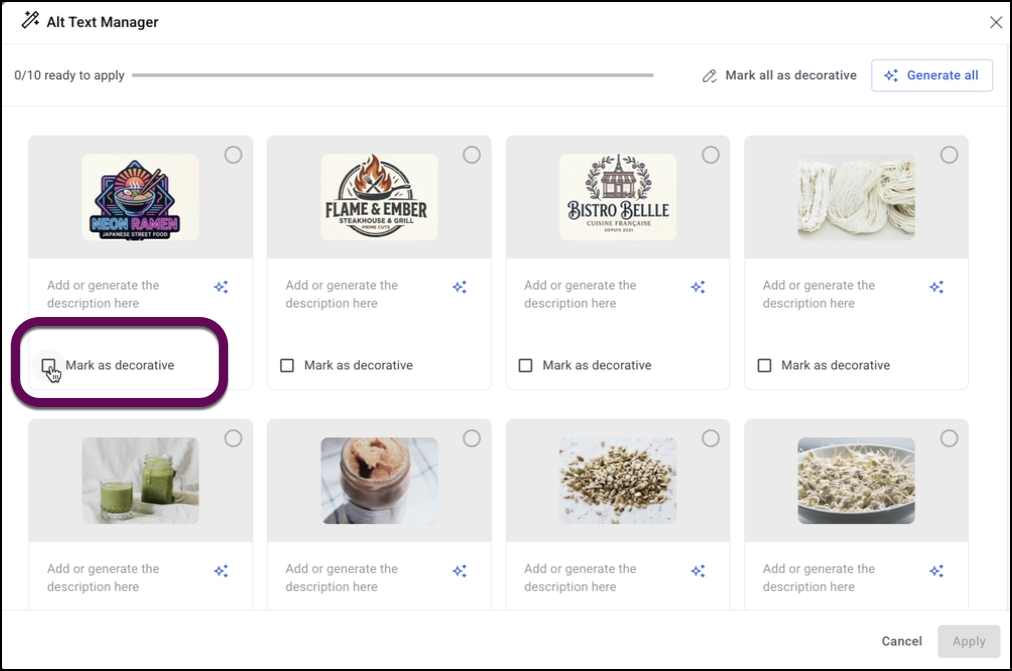Enable Mark as decorative for Bistro Bellle
This screenshot has width=1012, height=671.
click(x=525, y=365)
